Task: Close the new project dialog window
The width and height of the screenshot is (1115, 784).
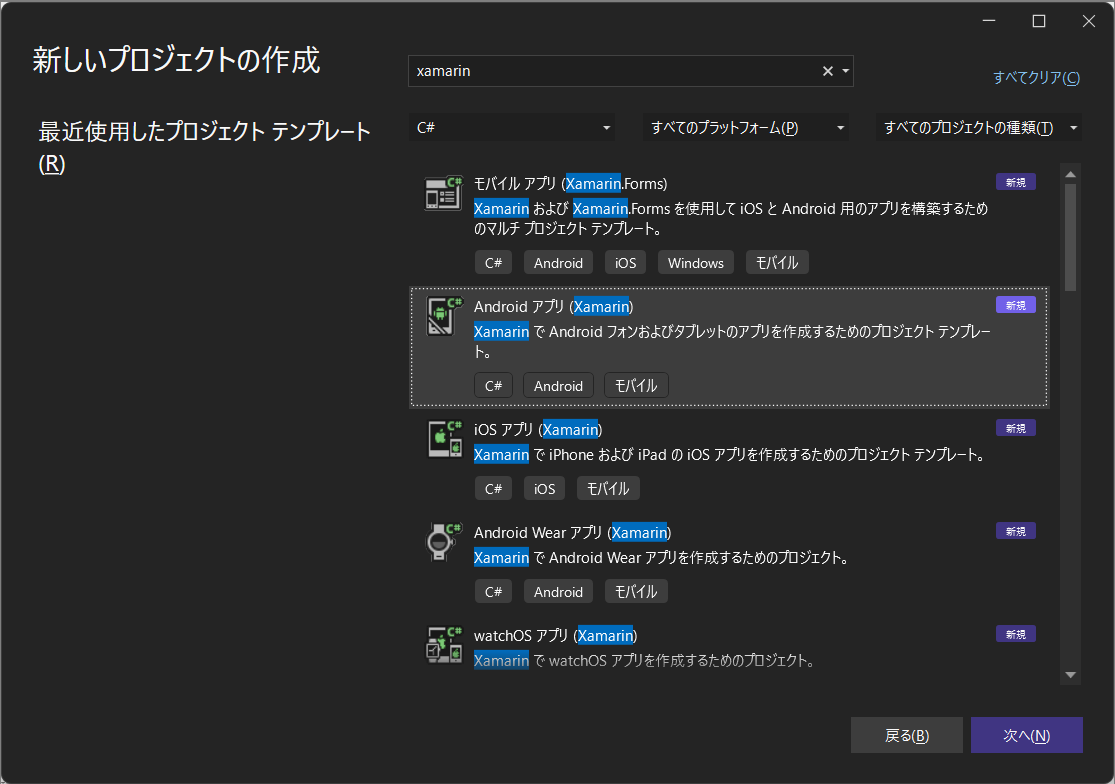Action: click(x=1089, y=21)
